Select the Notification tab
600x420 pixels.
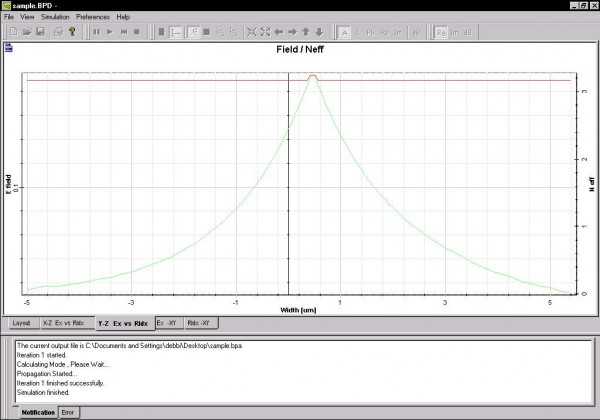point(38,412)
